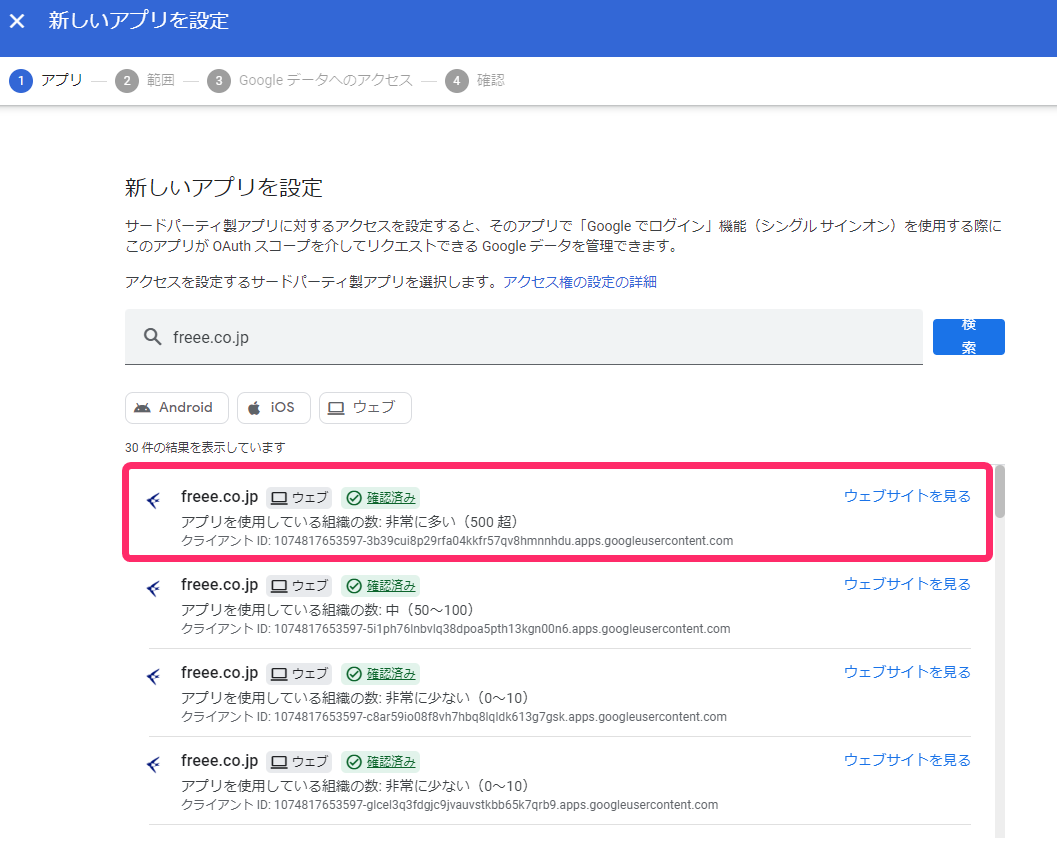Select step 1 アプリ in the stepper

(46, 81)
